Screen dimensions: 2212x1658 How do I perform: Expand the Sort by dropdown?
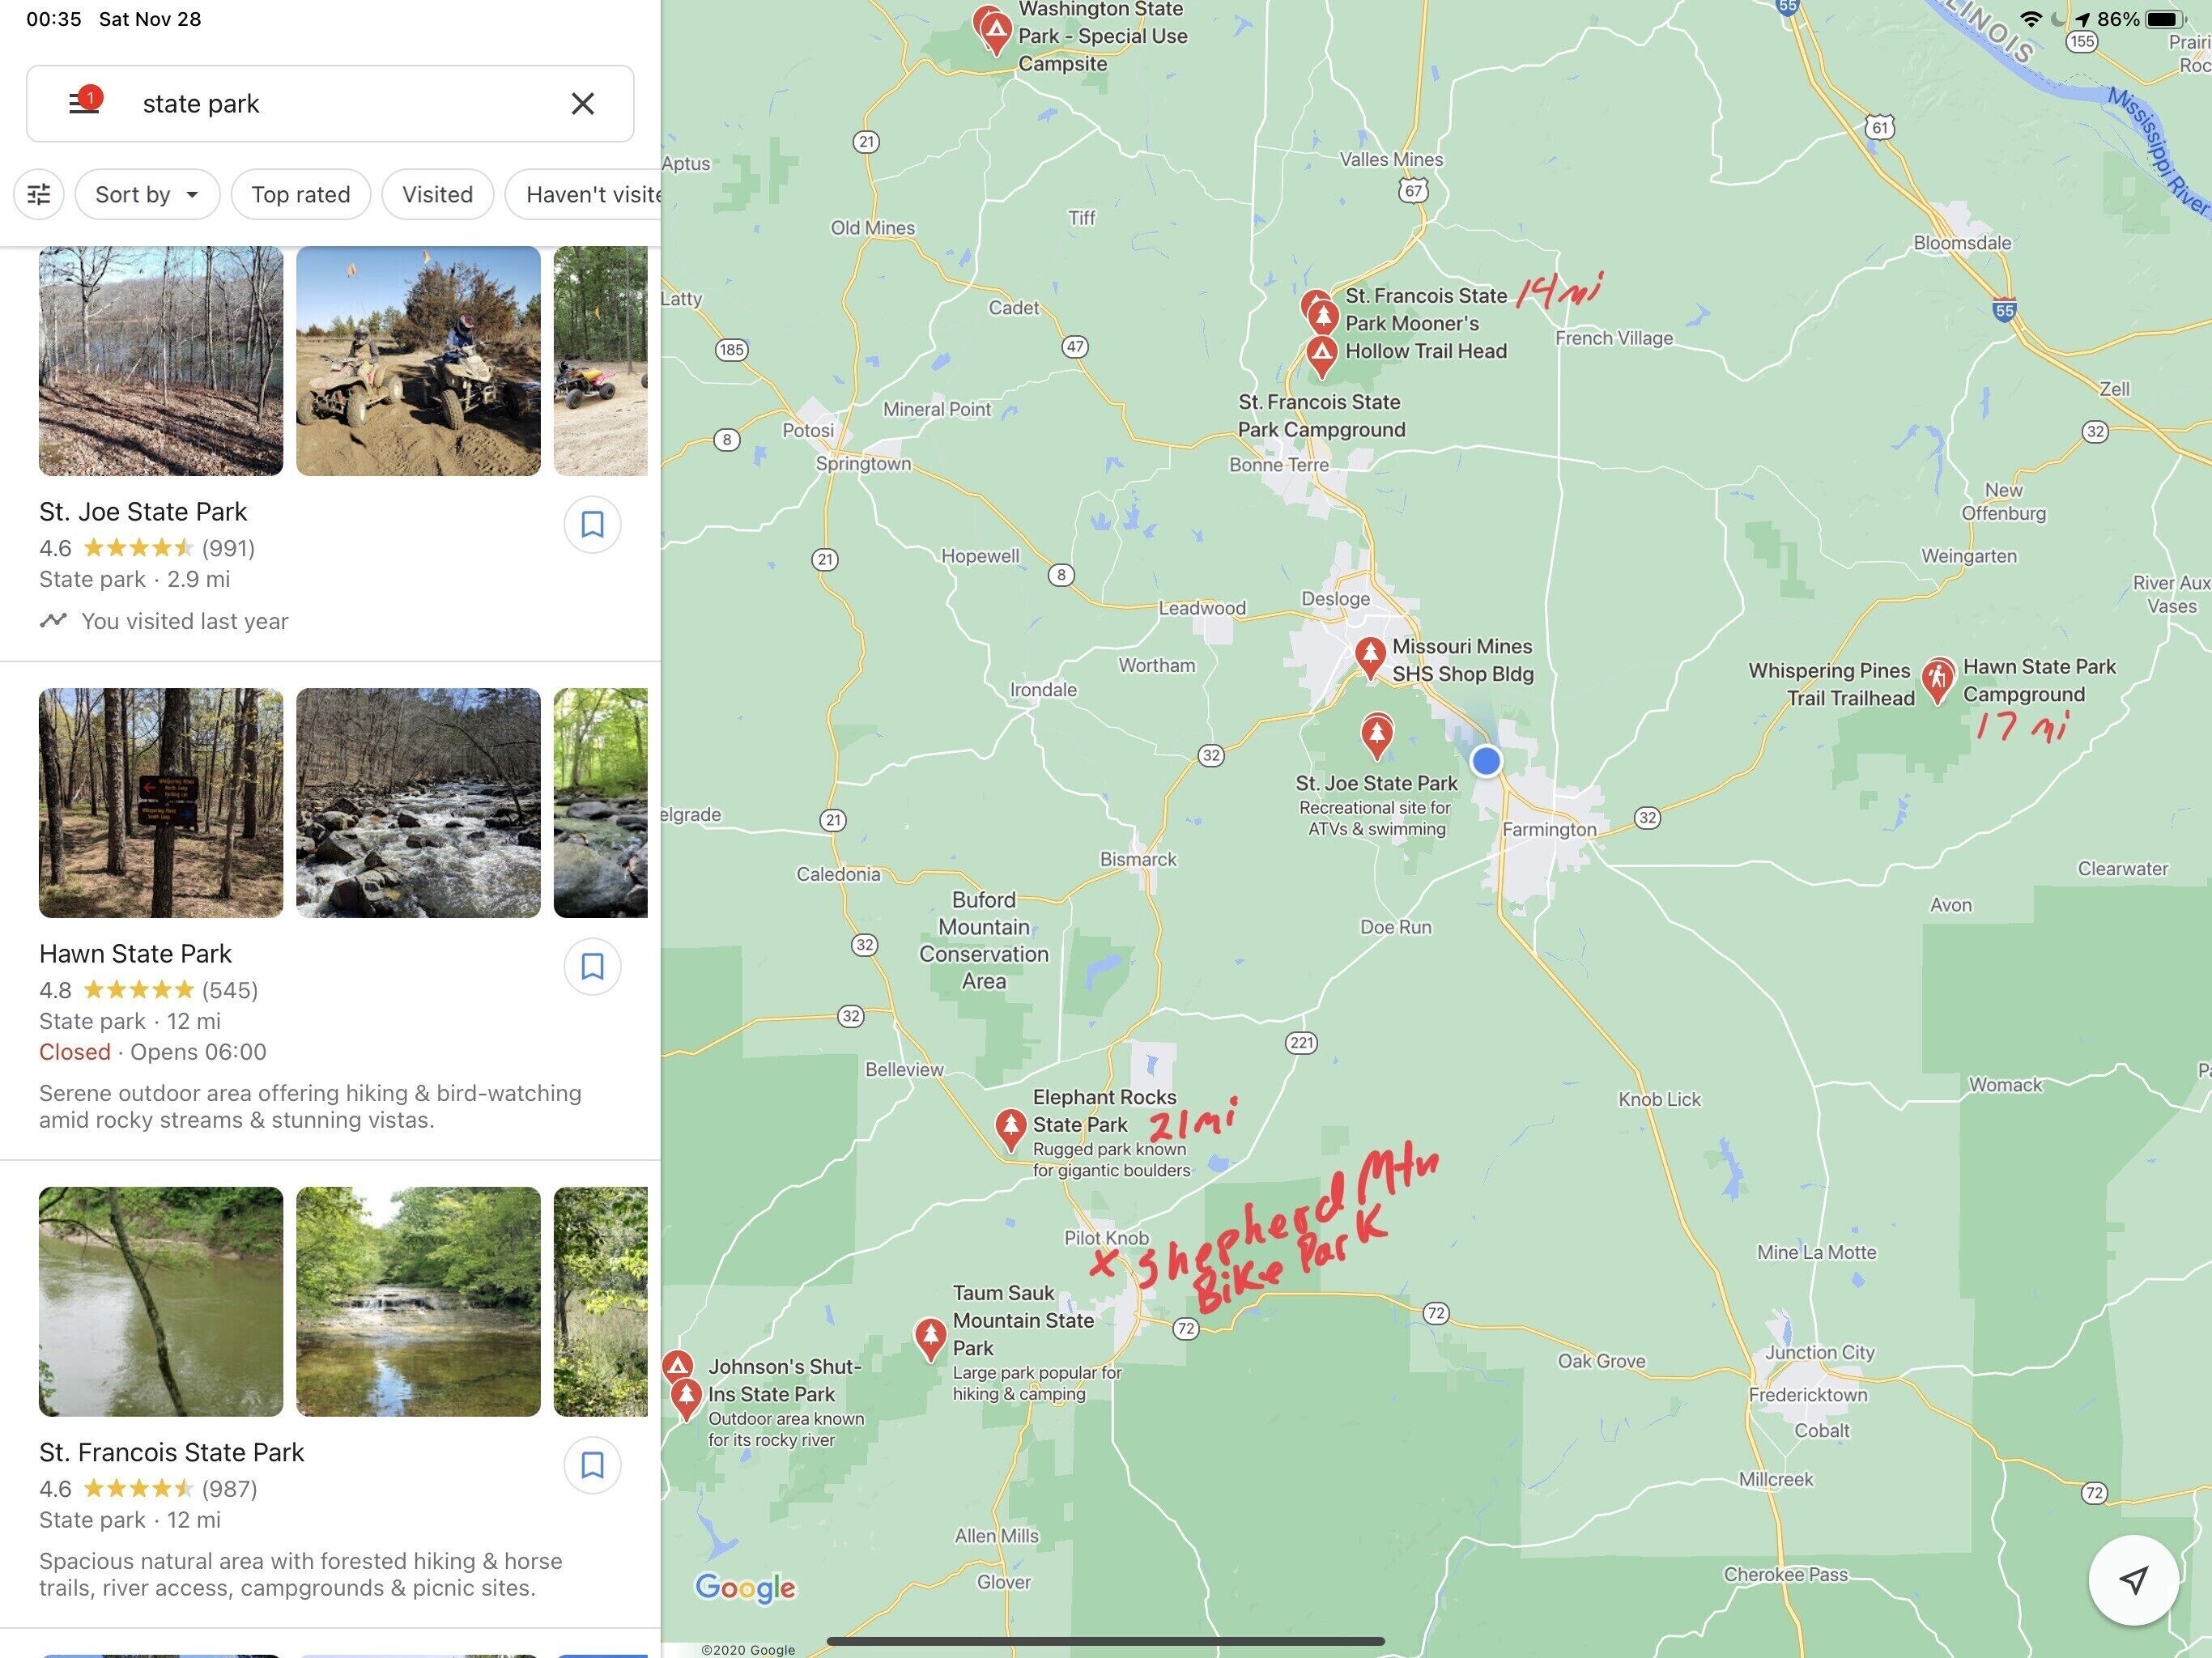pos(147,194)
